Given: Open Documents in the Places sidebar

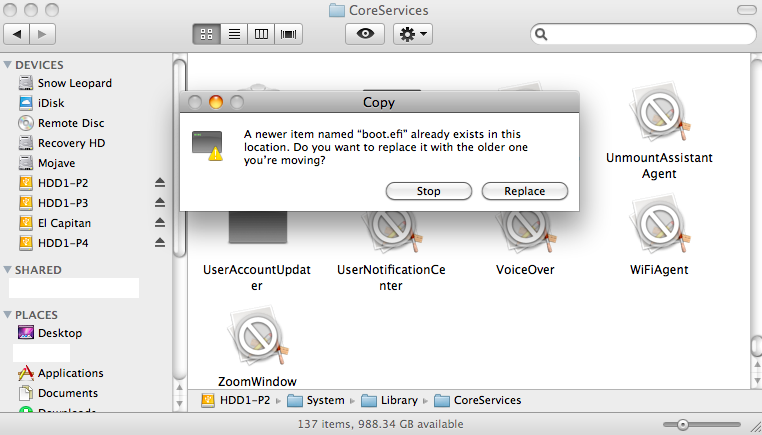Looking at the screenshot, I should coord(58,393).
